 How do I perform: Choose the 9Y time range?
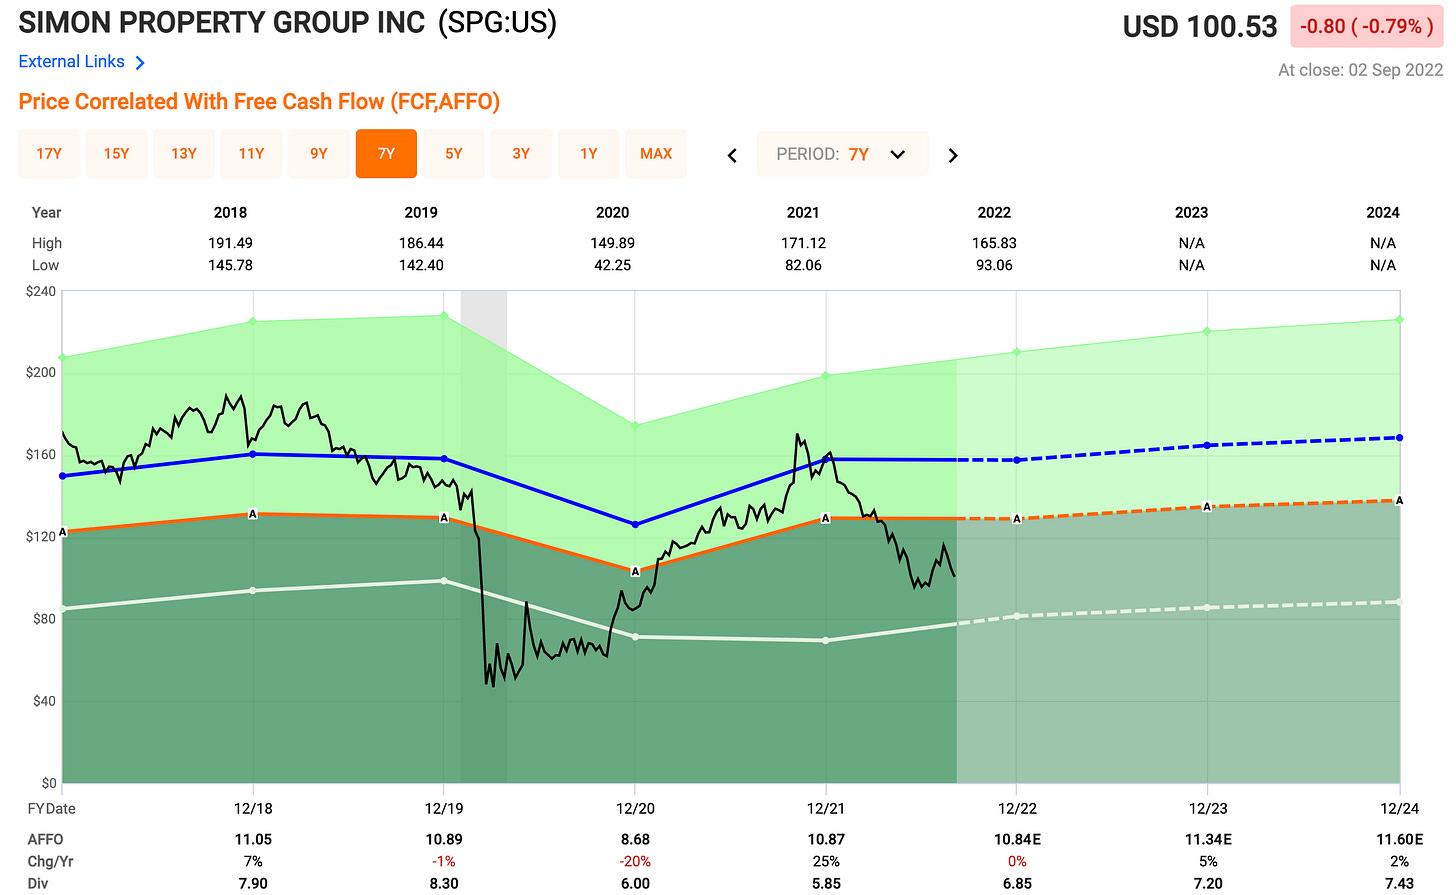pos(319,154)
